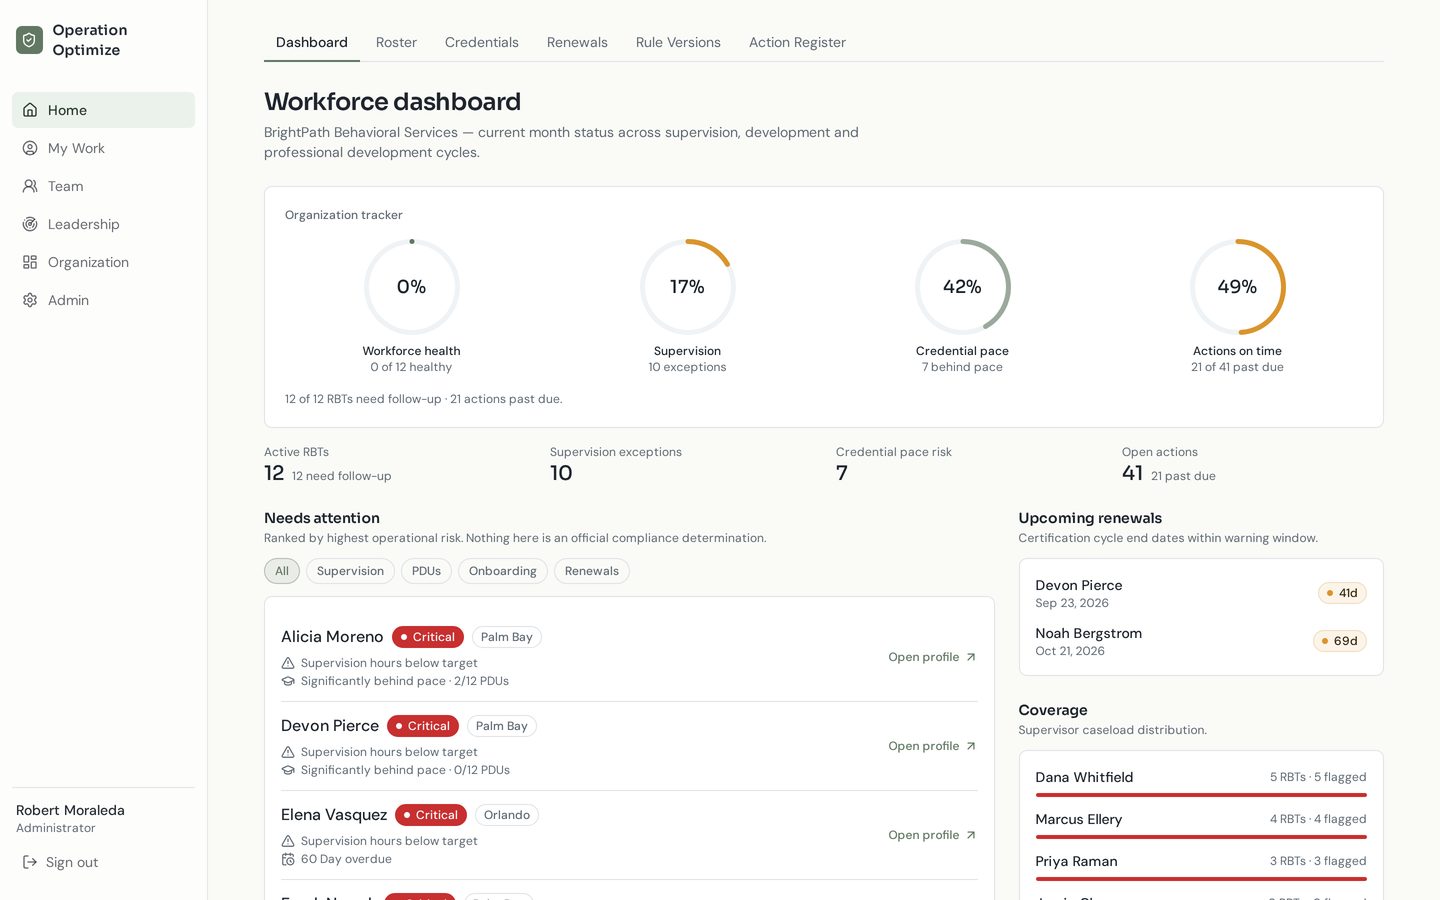Open profile for Devon Pierce
This screenshot has width=1440, height=900.
[932, 746]
